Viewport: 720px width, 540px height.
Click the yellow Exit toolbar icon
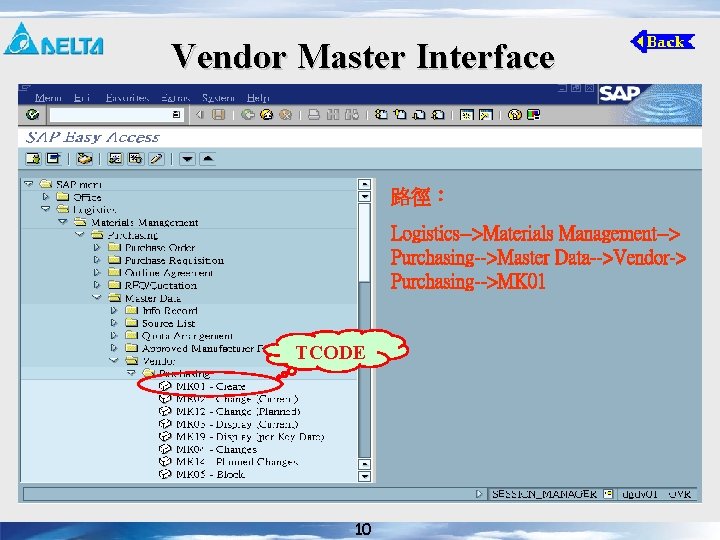pyautogui.click(x=267, y=114)
